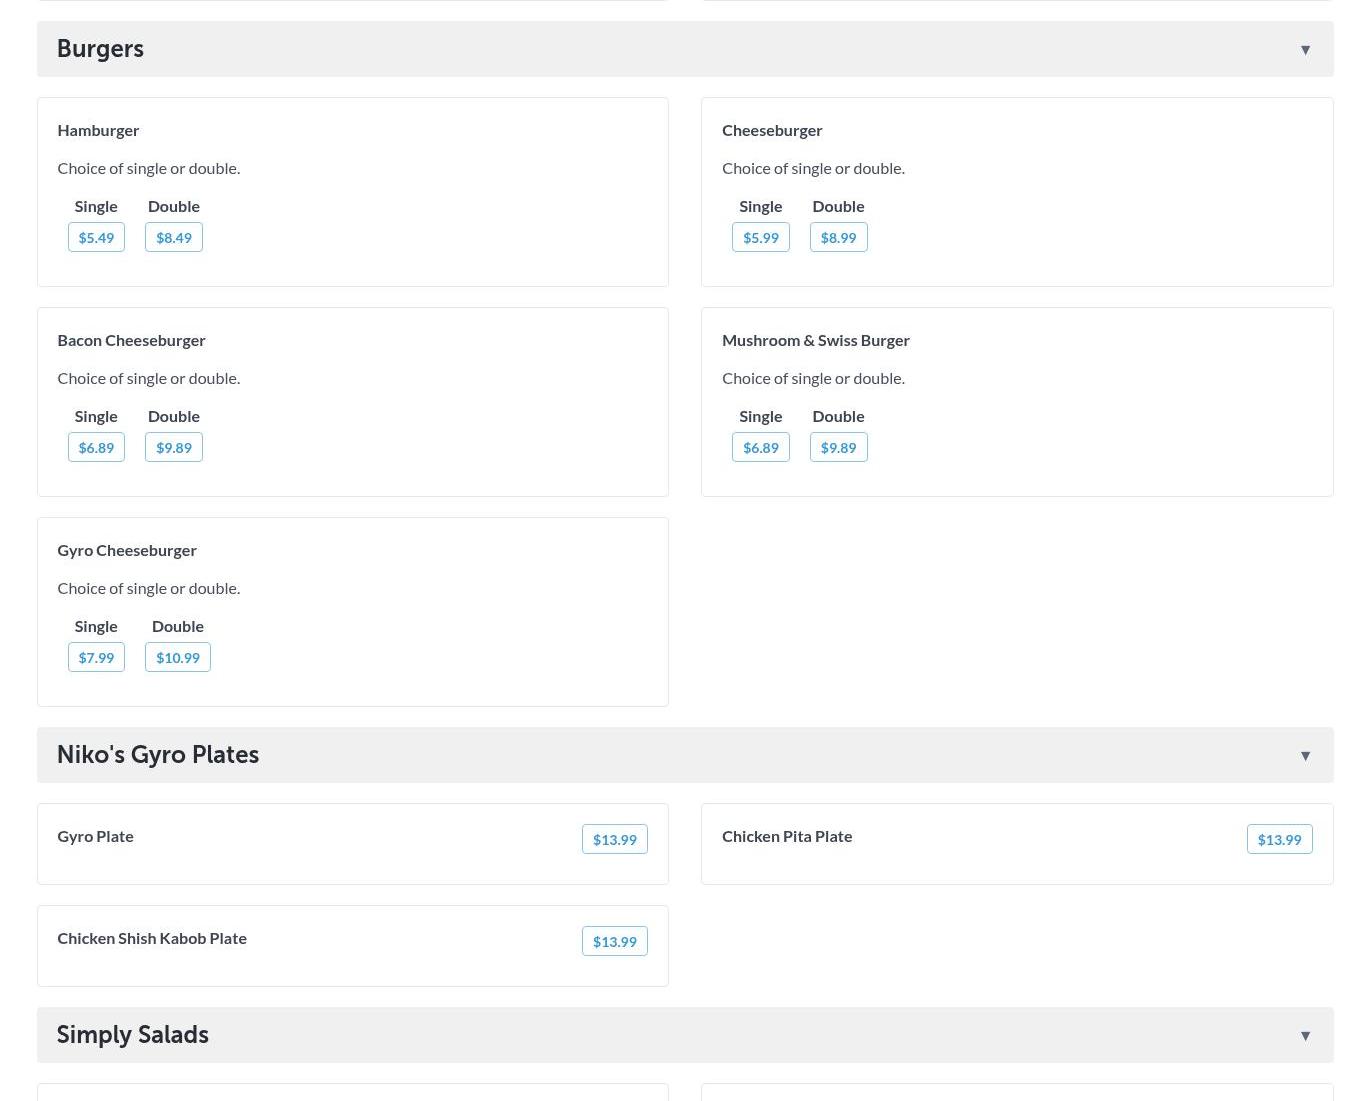Select Gyro Cheeseburger Double $10.99
1370x1101 pixels.
178,658
